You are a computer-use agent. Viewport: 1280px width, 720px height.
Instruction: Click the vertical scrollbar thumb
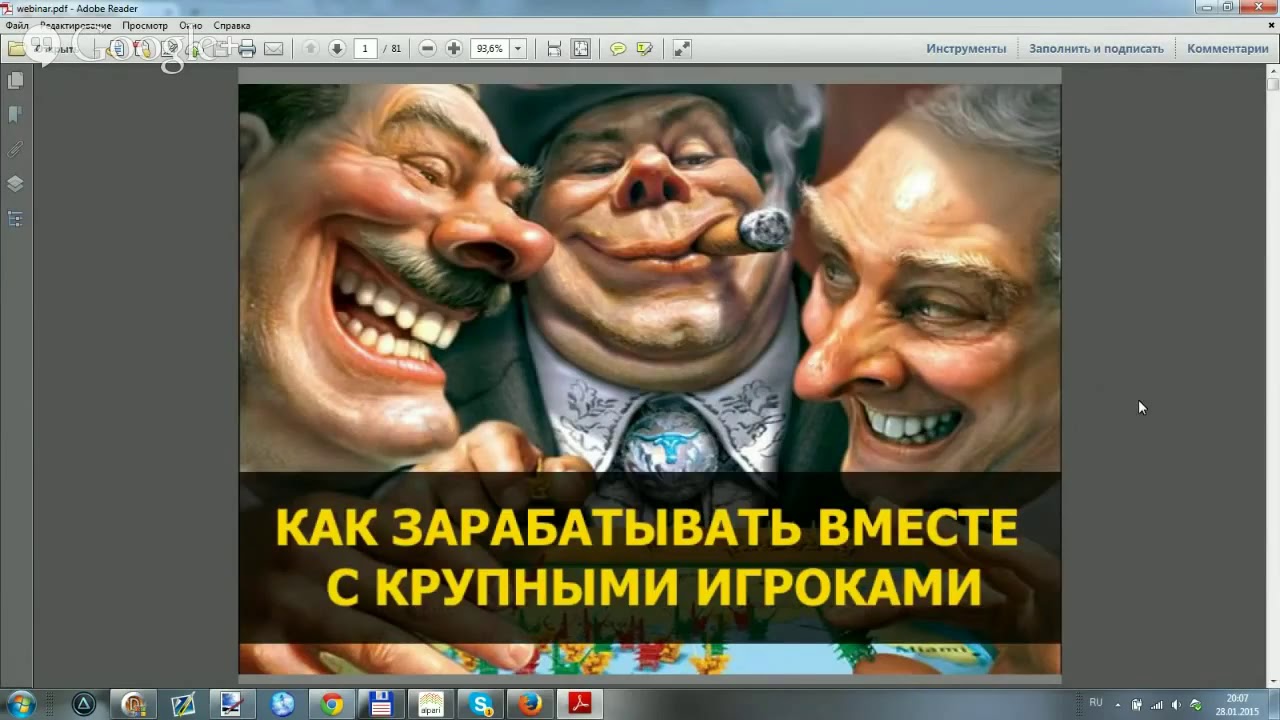tap(1272, 85)
